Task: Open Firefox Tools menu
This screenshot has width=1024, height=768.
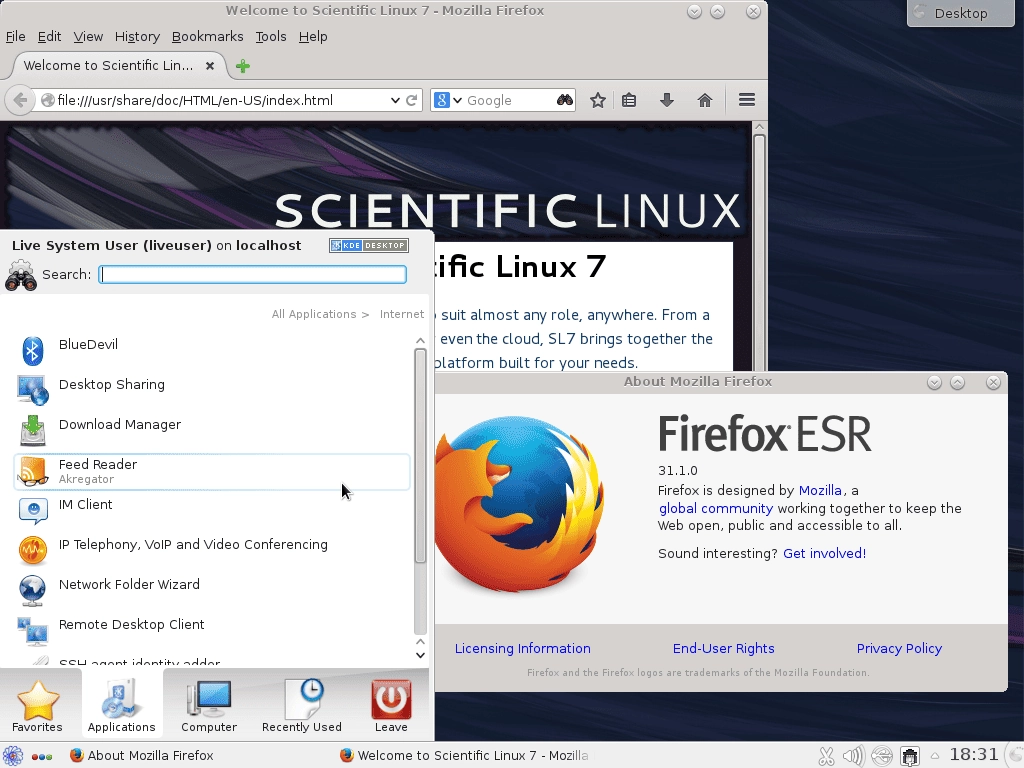Action: click(x=271, y=37)
